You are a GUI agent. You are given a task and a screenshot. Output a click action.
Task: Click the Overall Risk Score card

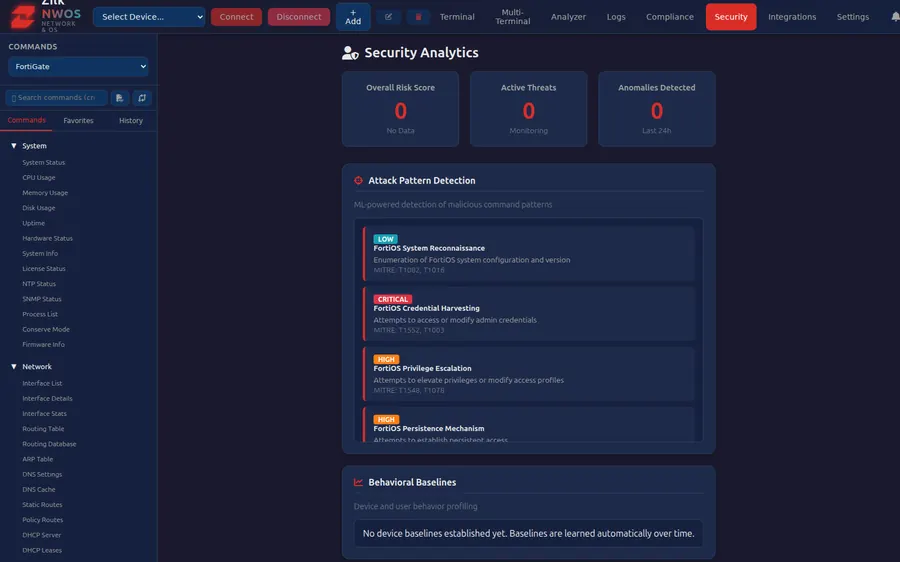pyautogui.click(x=401, y=109)
